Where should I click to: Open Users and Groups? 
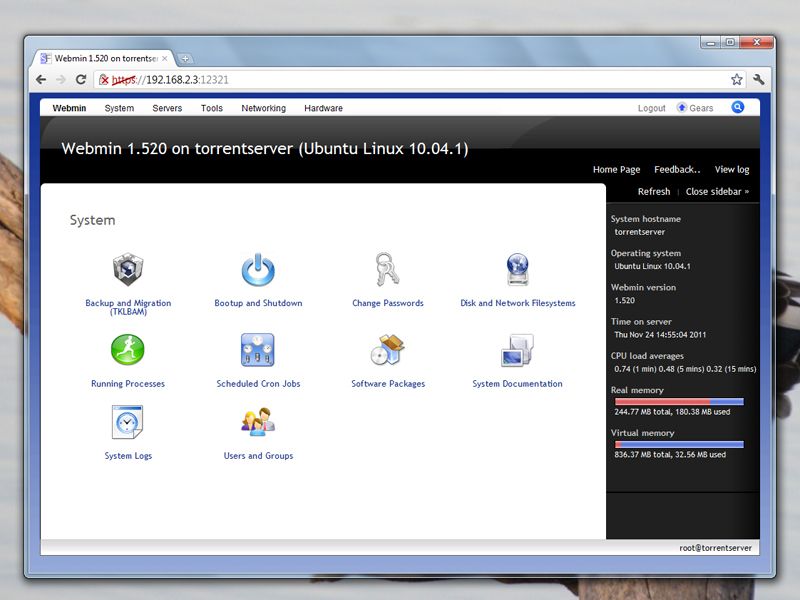click(x=258, y=424)
